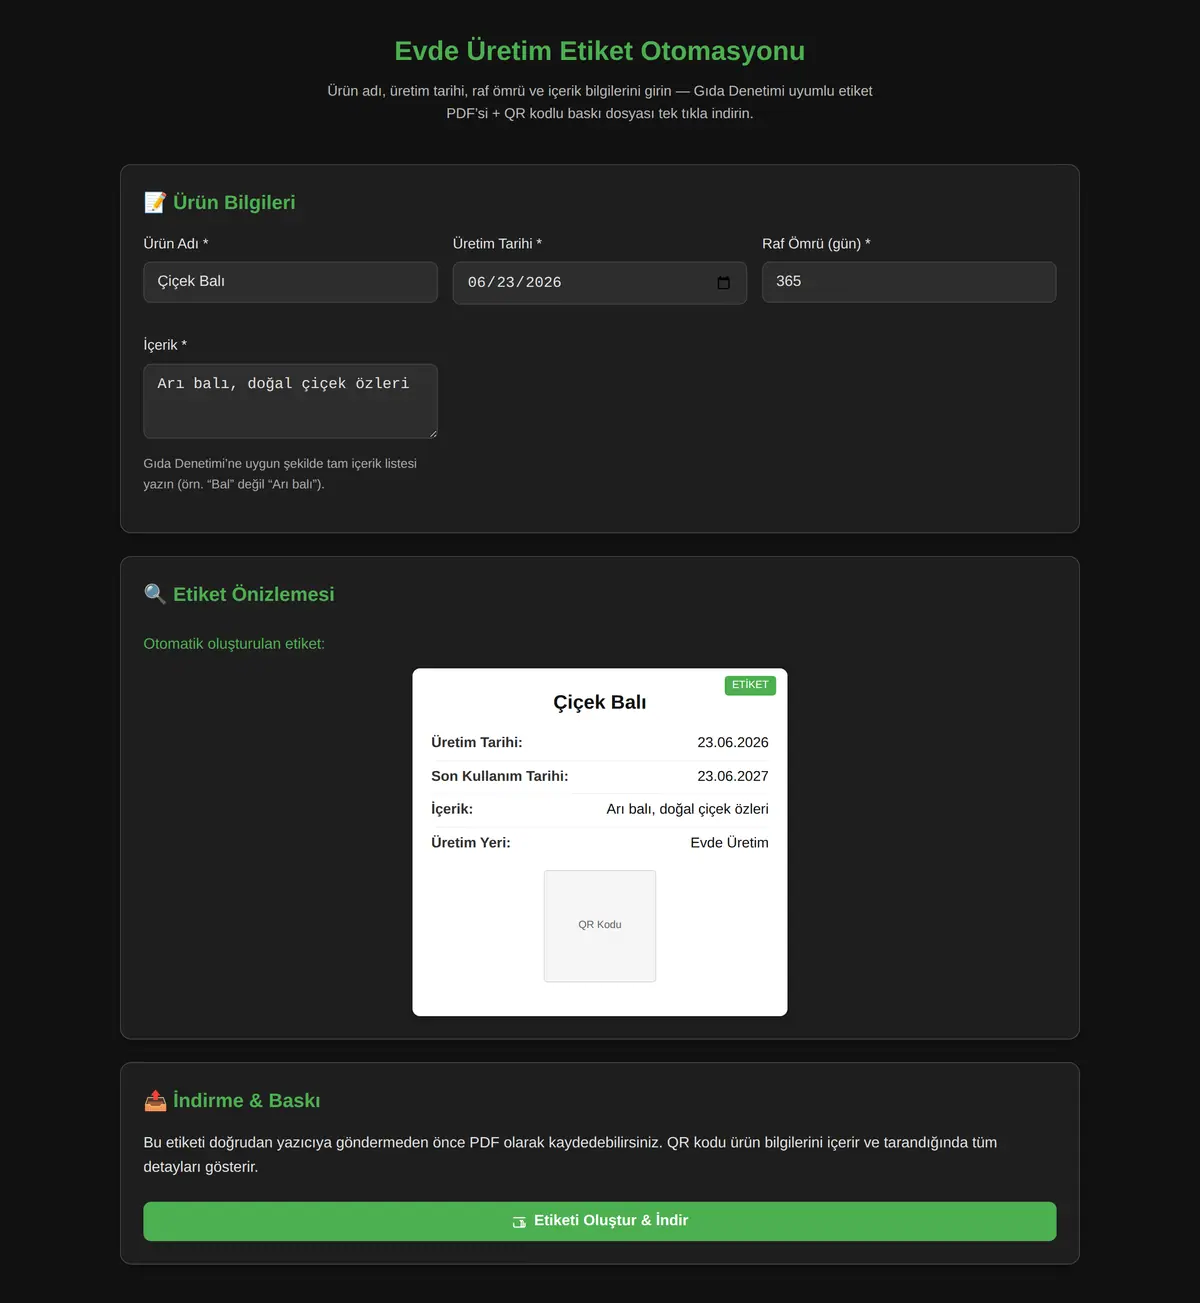Click the Üretim Yeri: row label
Screen dimensions: 1200x1303
click(x=471, y=843)
